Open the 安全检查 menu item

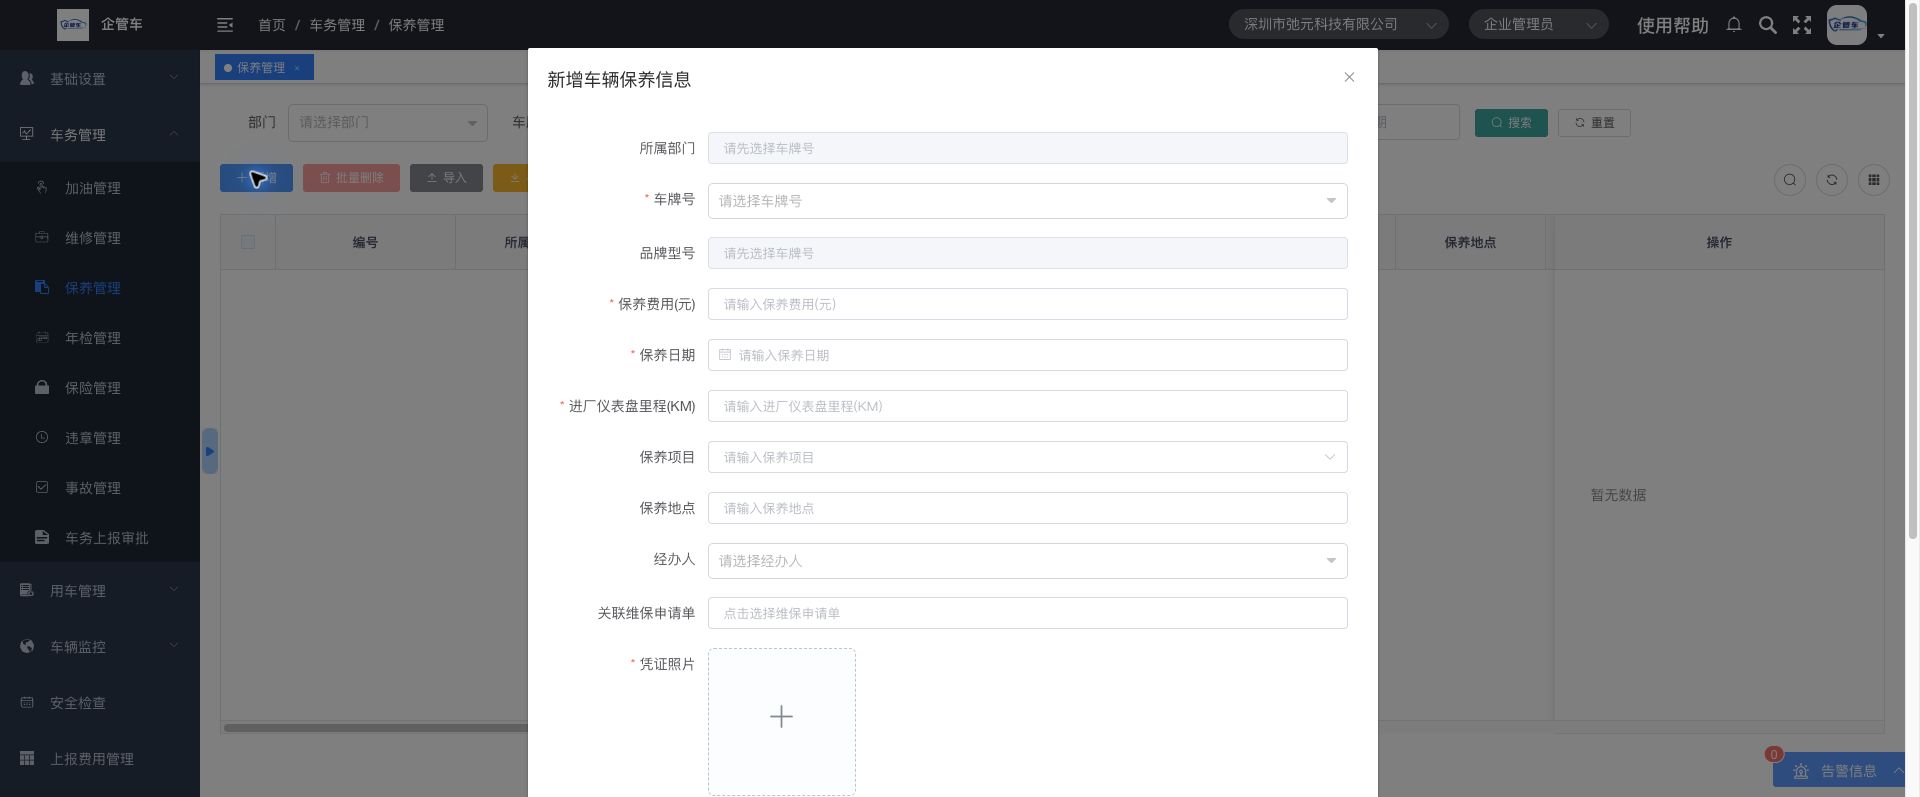(100, 703)
